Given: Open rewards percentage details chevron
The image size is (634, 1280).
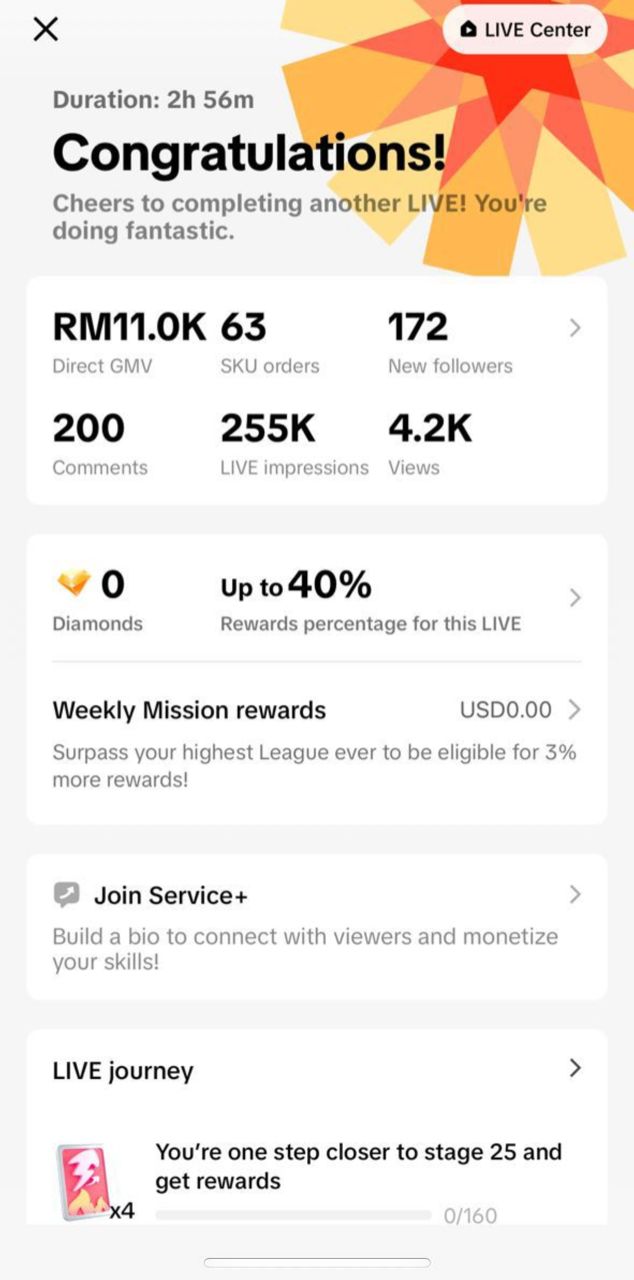Looking at the screenshot, I should (575, 598).
